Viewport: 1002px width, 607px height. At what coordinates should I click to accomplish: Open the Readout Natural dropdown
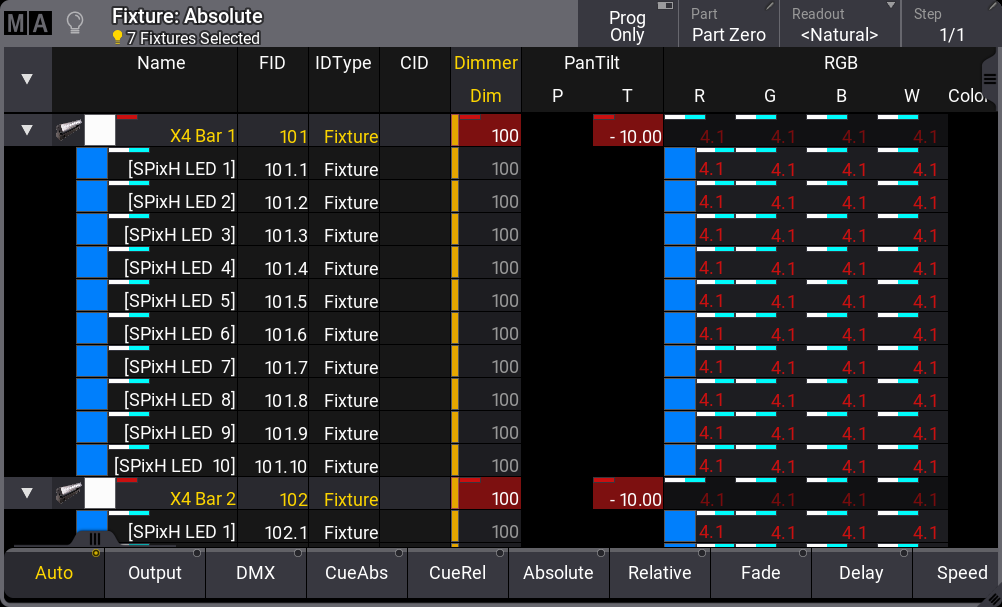click(x=839, y=25)
